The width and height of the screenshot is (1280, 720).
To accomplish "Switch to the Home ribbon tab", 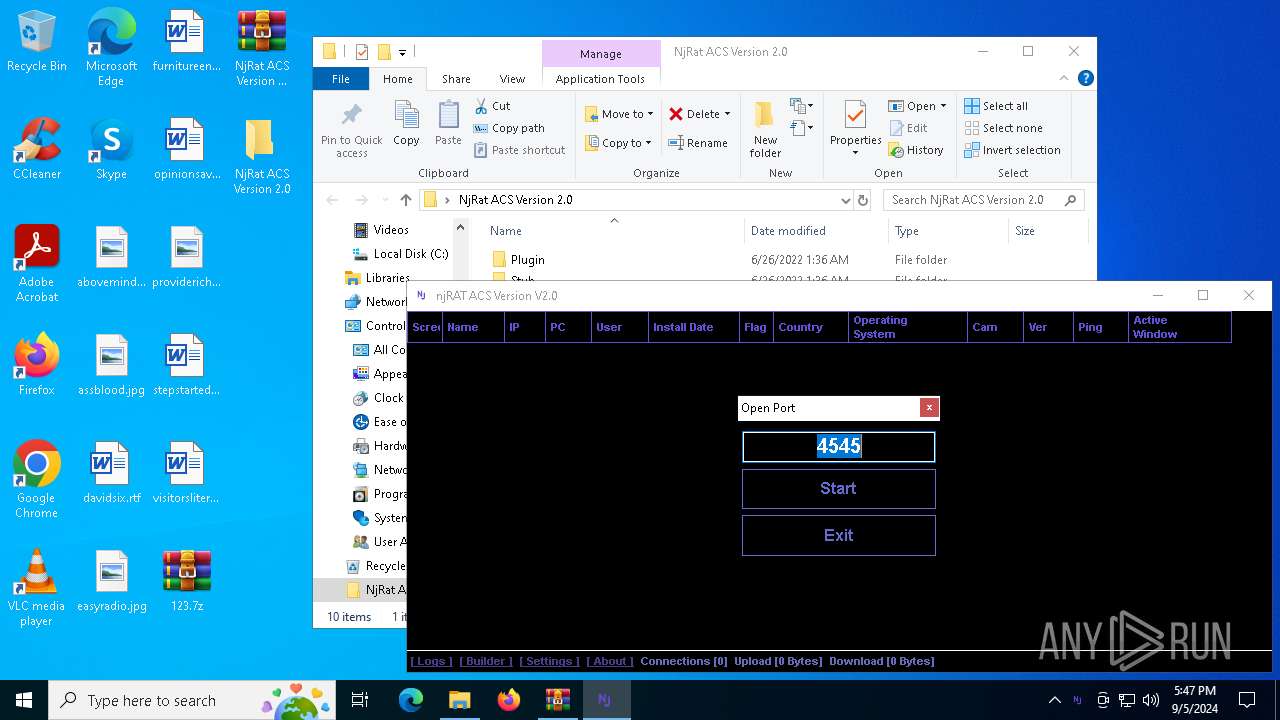I will [397, 79].
